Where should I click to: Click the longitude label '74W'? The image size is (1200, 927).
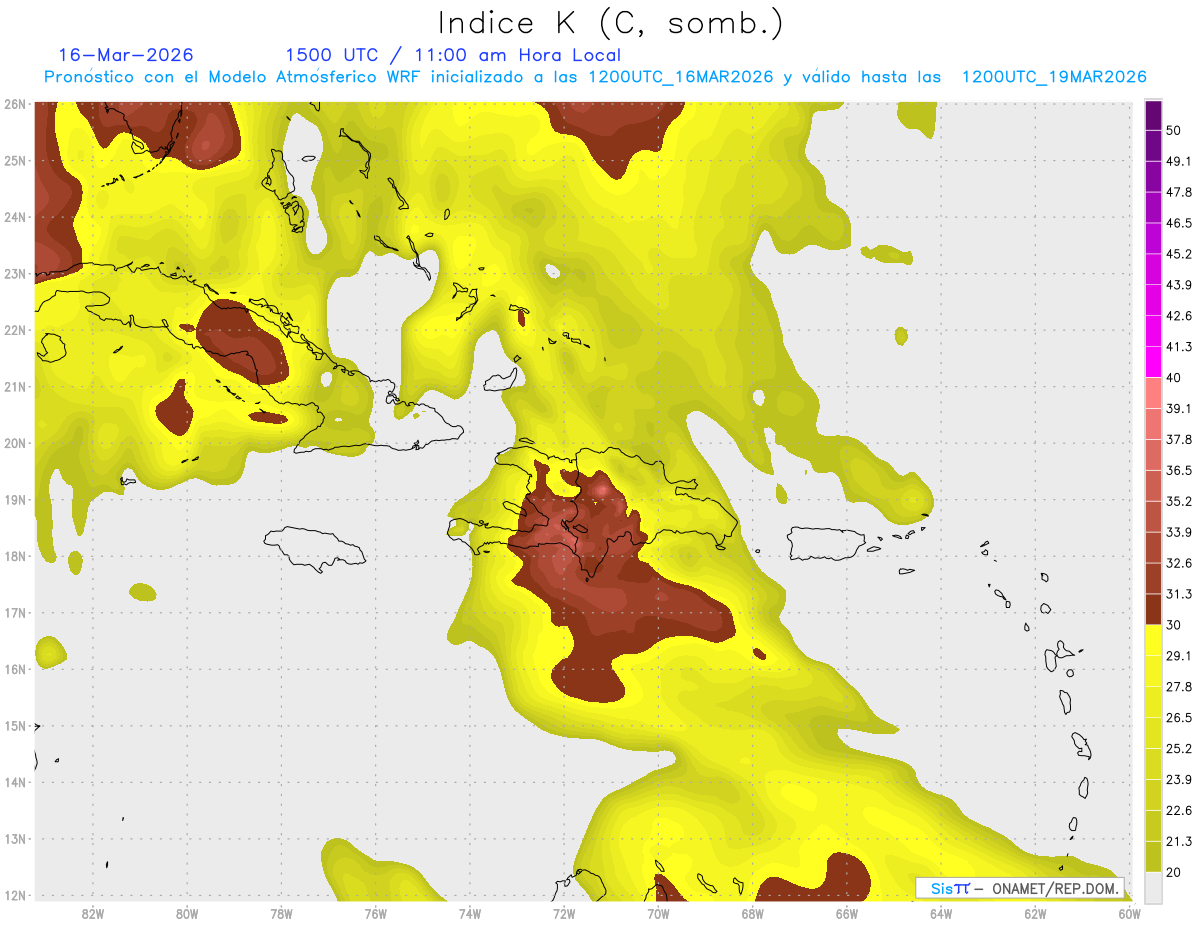470,913
